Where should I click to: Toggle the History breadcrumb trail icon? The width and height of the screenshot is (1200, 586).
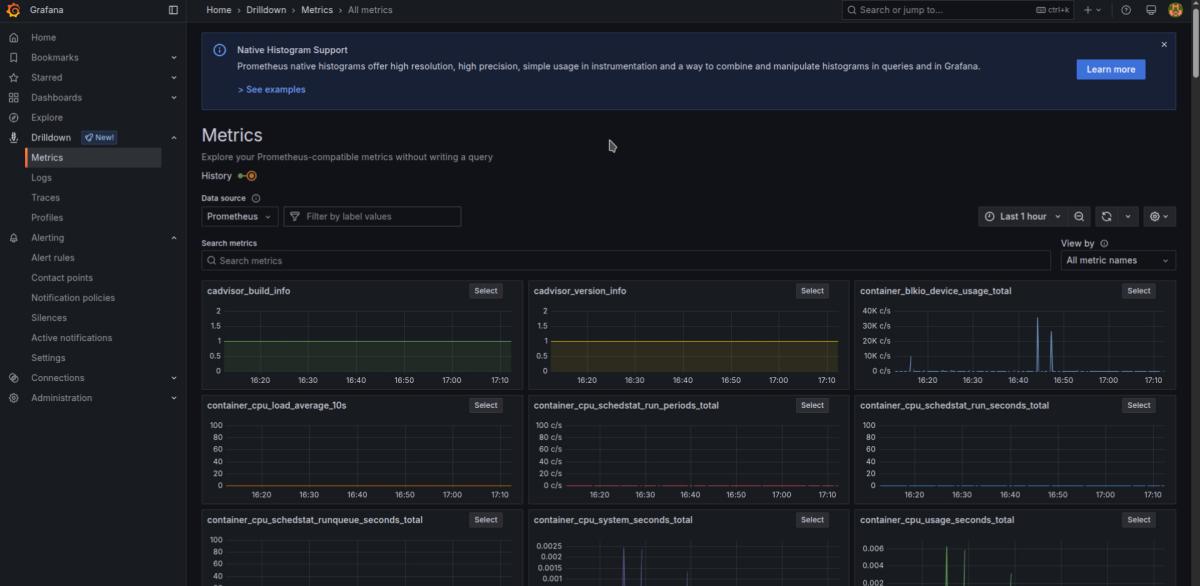click(x=247, y=176)
